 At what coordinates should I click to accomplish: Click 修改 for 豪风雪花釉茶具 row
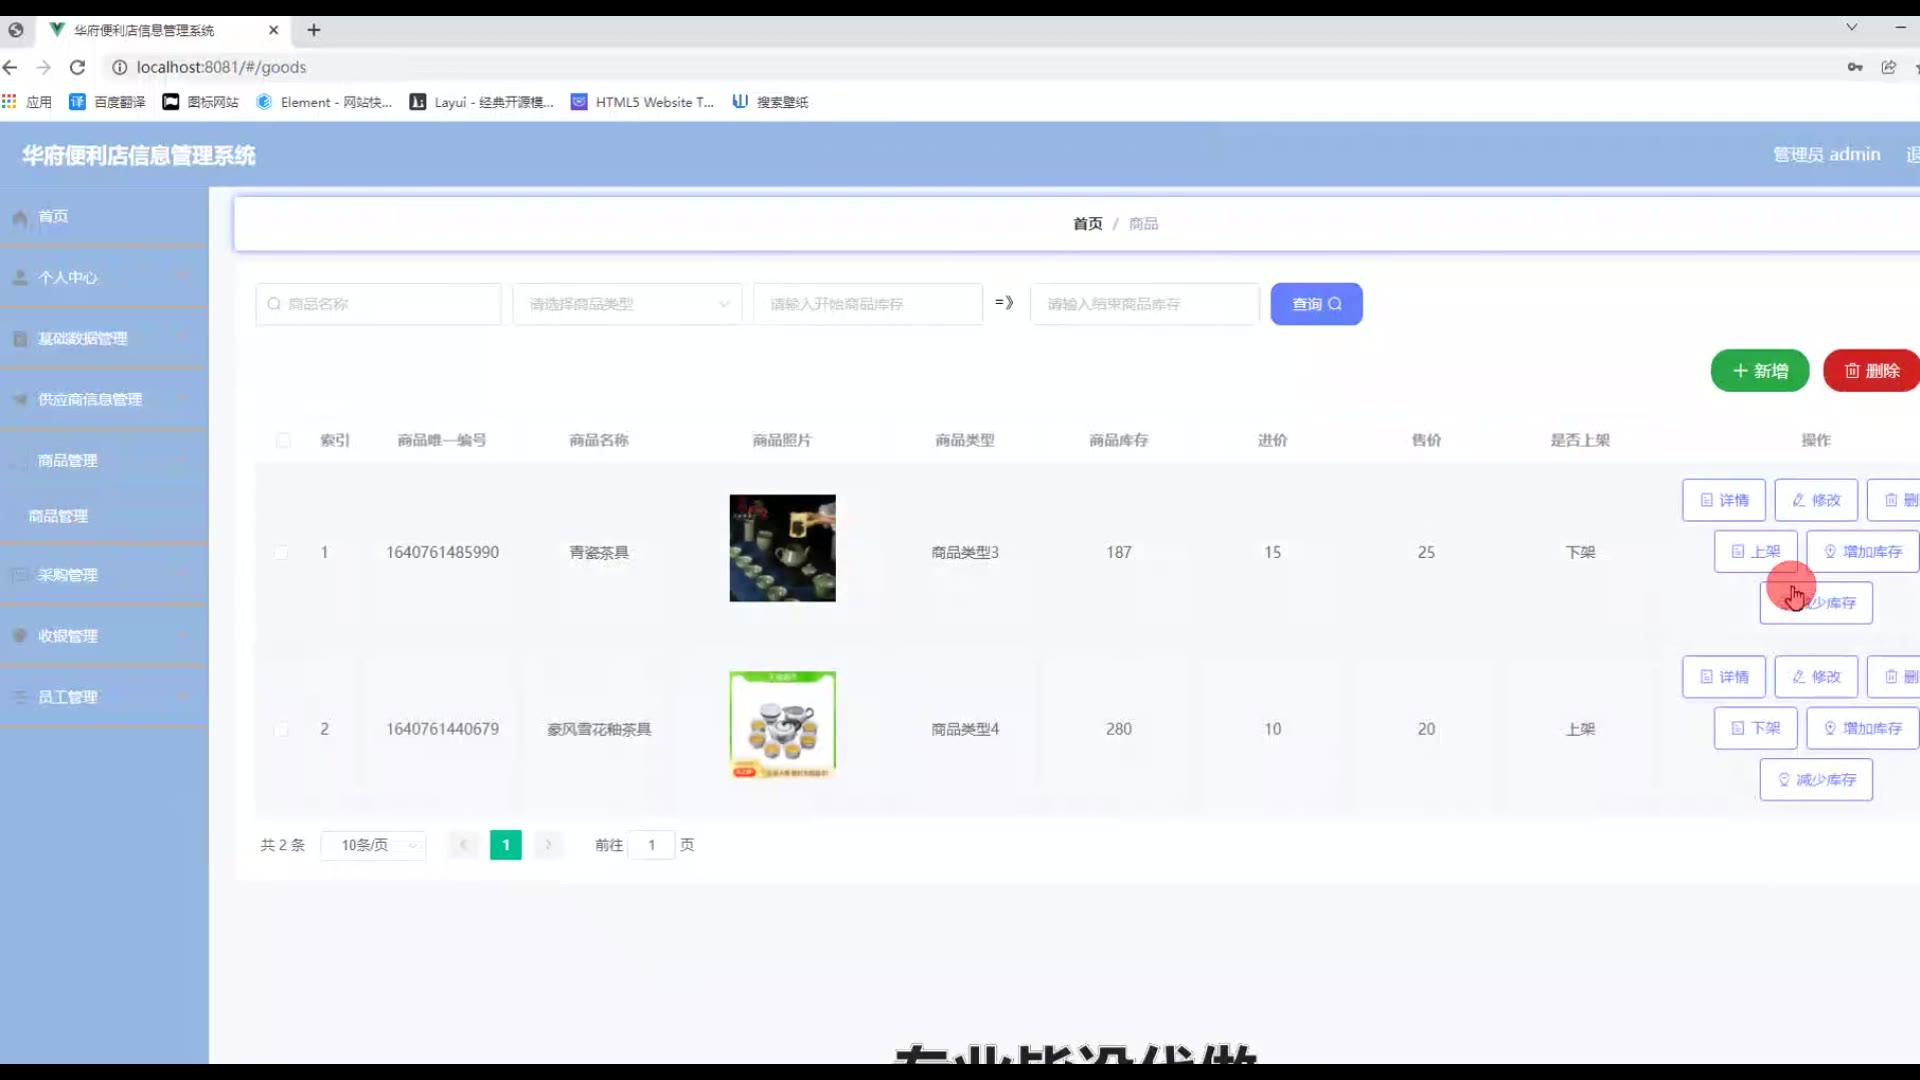coord(1816,677)
